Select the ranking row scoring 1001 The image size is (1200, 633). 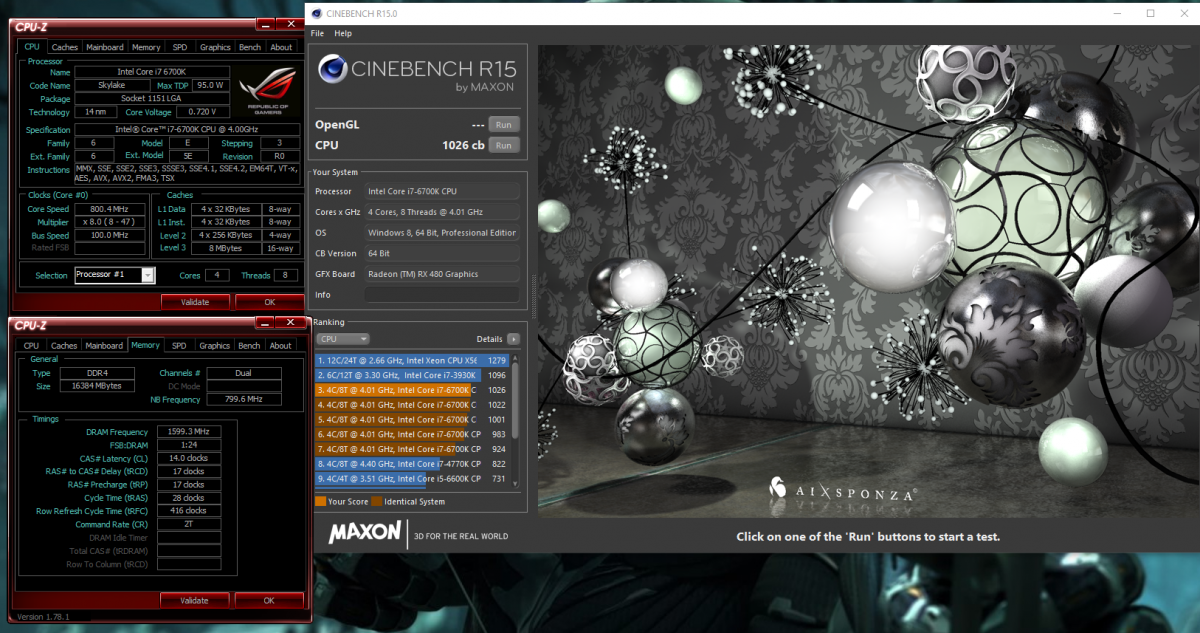411,420
